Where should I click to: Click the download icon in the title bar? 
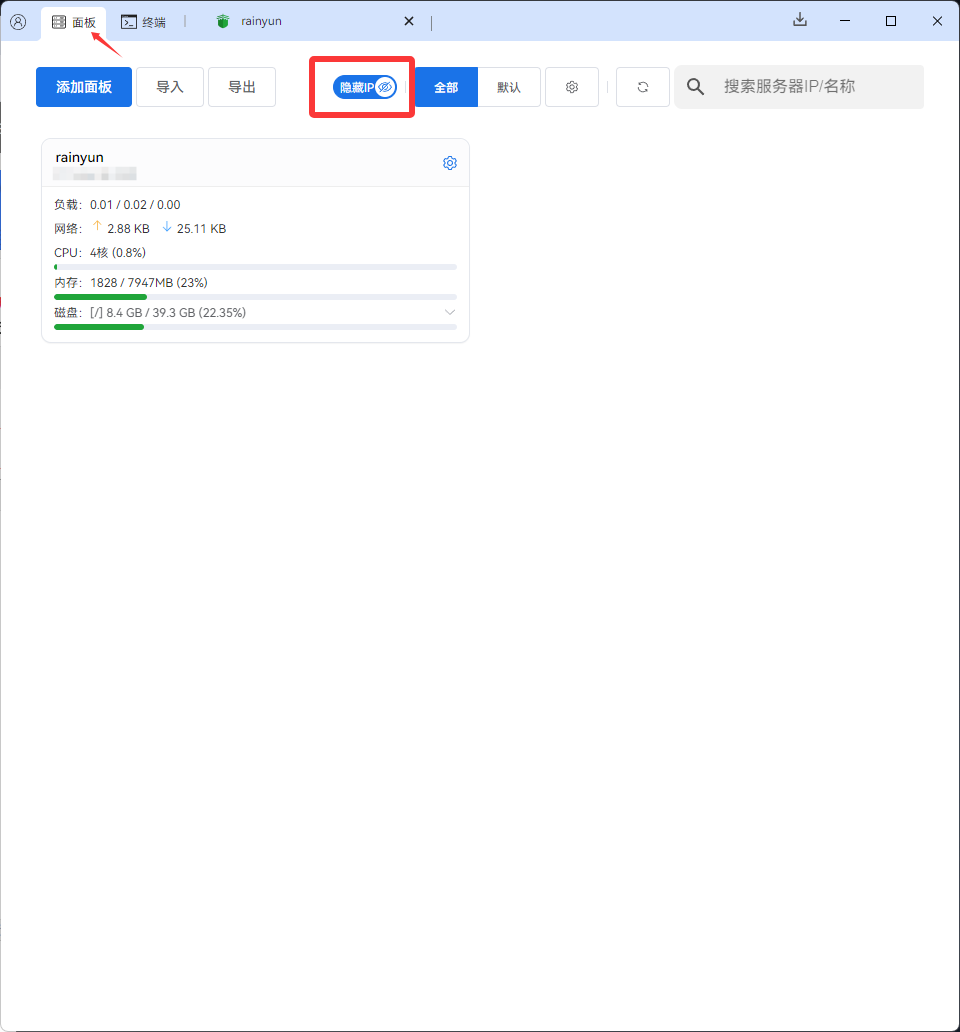799,20
